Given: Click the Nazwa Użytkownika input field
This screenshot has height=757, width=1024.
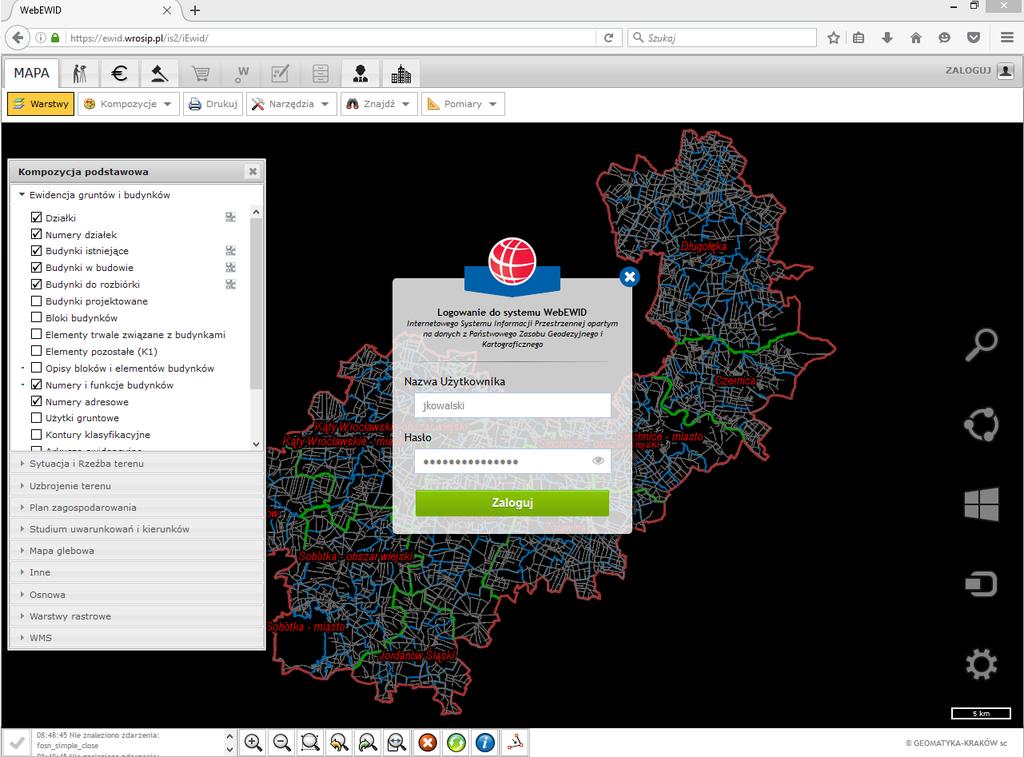Looking at the screenshot, I should pos(513,406).
